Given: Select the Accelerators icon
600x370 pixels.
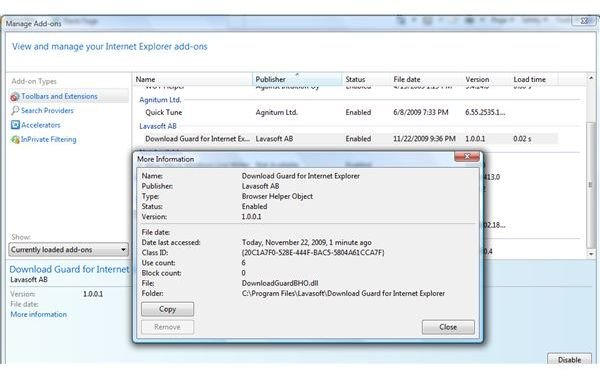Looking at the screenshot, I should (15, 125).
